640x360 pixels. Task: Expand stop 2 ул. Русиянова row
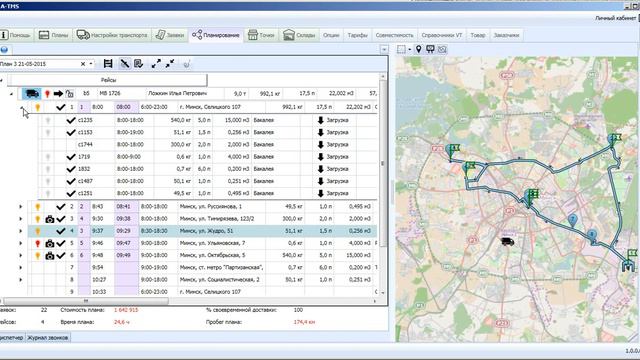[x=21, y=207]
